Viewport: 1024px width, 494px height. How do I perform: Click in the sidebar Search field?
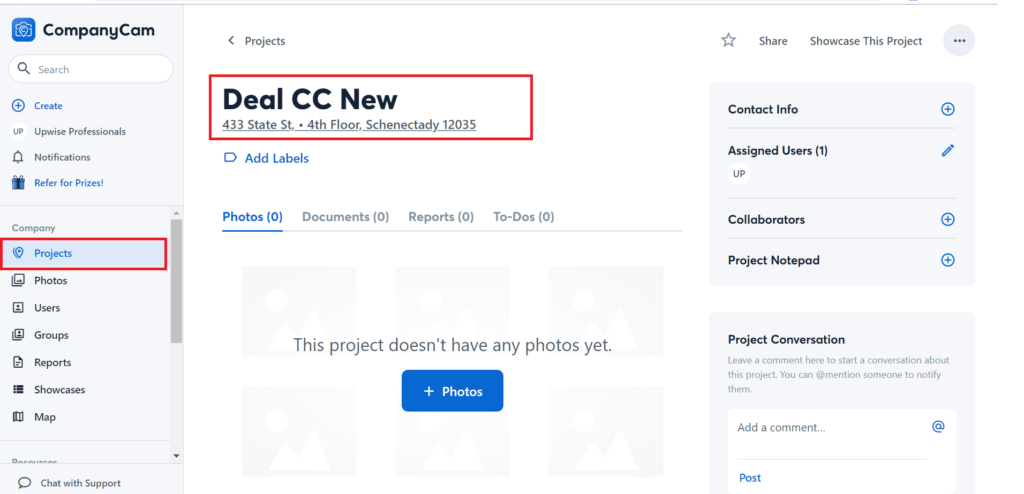point(91,69)
